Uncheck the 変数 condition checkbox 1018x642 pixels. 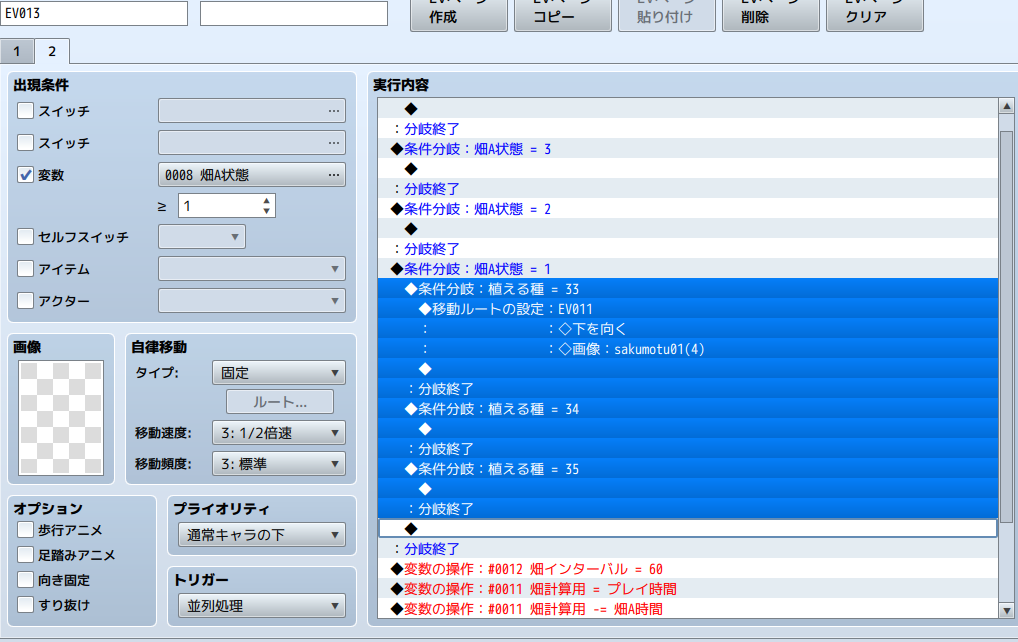25,175
